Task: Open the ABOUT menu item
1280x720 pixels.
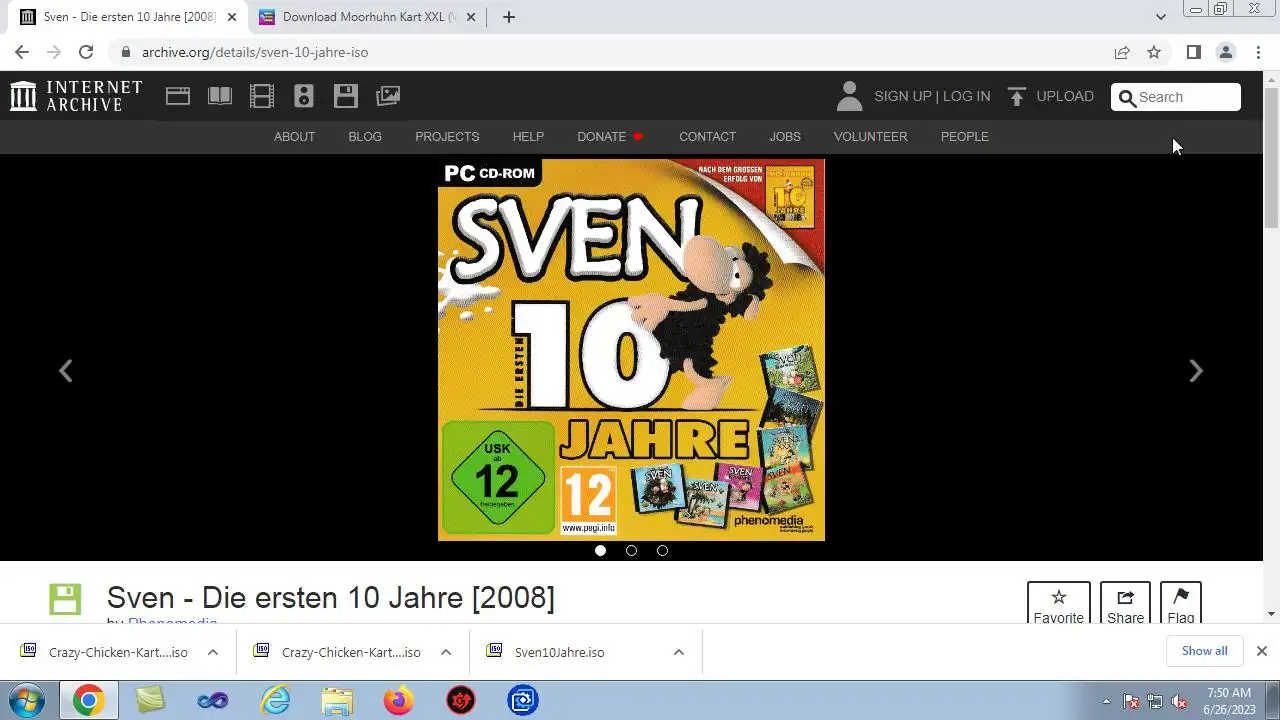Action: pos(294,137)
